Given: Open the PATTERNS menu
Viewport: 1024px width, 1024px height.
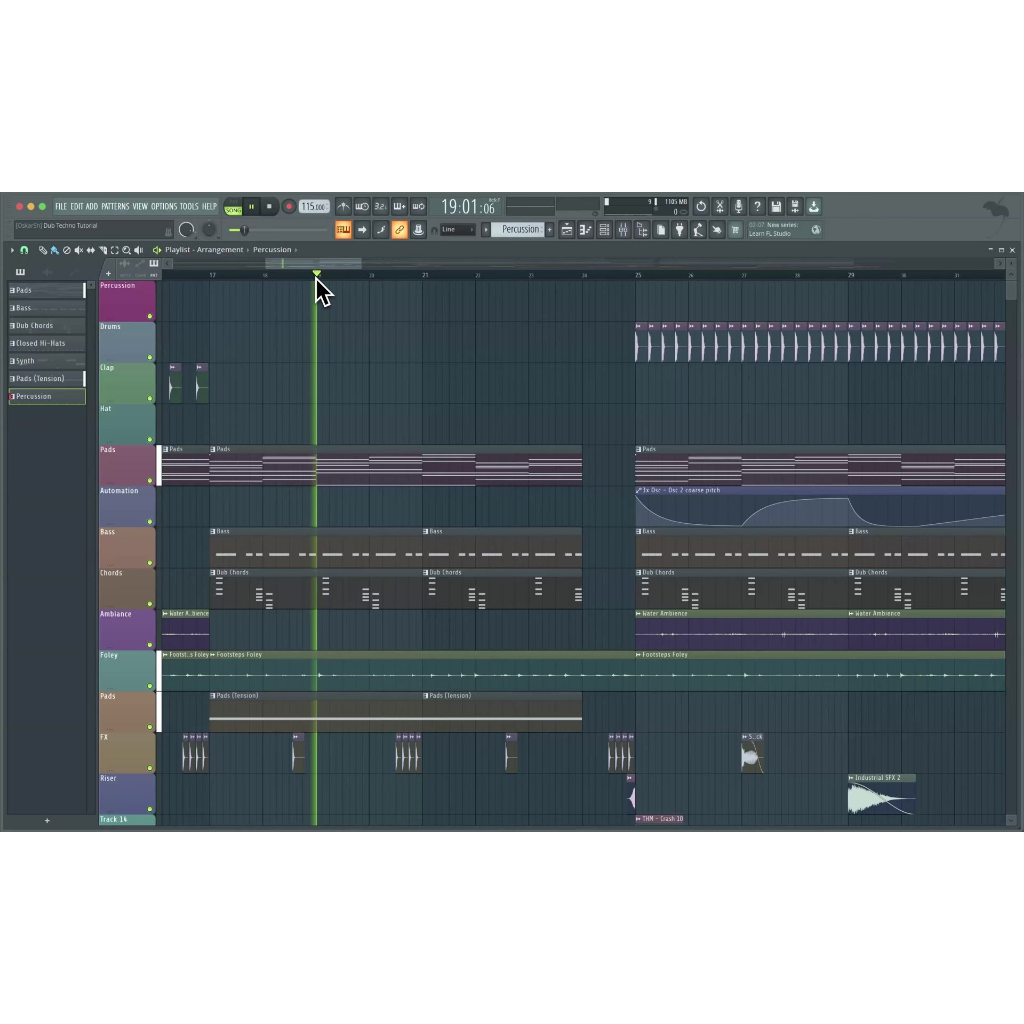Looking at the screenshot, I should (115, 207).
